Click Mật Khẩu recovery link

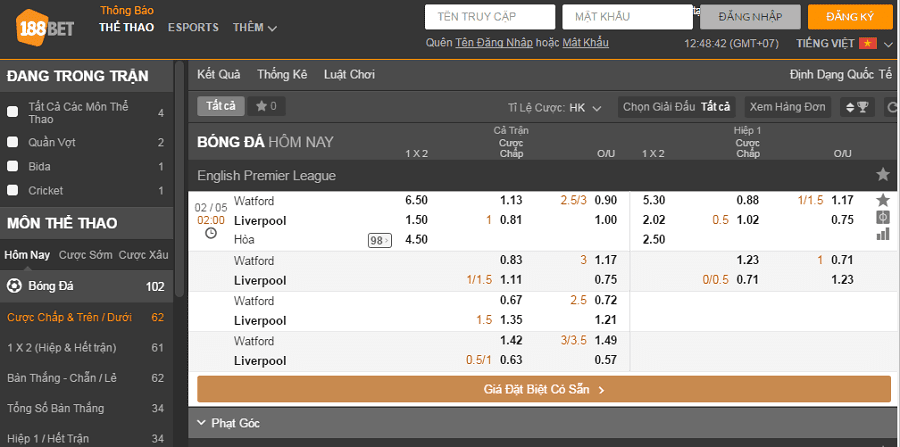click(x=585, y=42)
